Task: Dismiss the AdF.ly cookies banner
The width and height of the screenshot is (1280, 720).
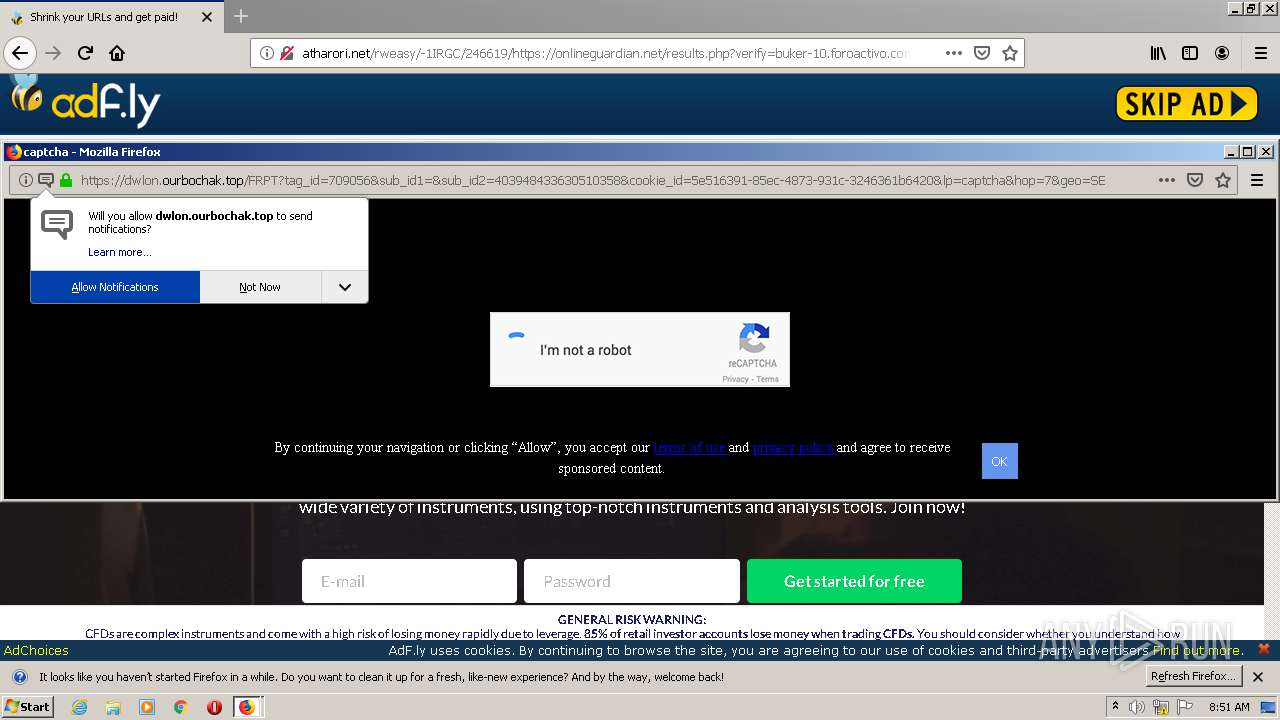Action: point(1264,649)
